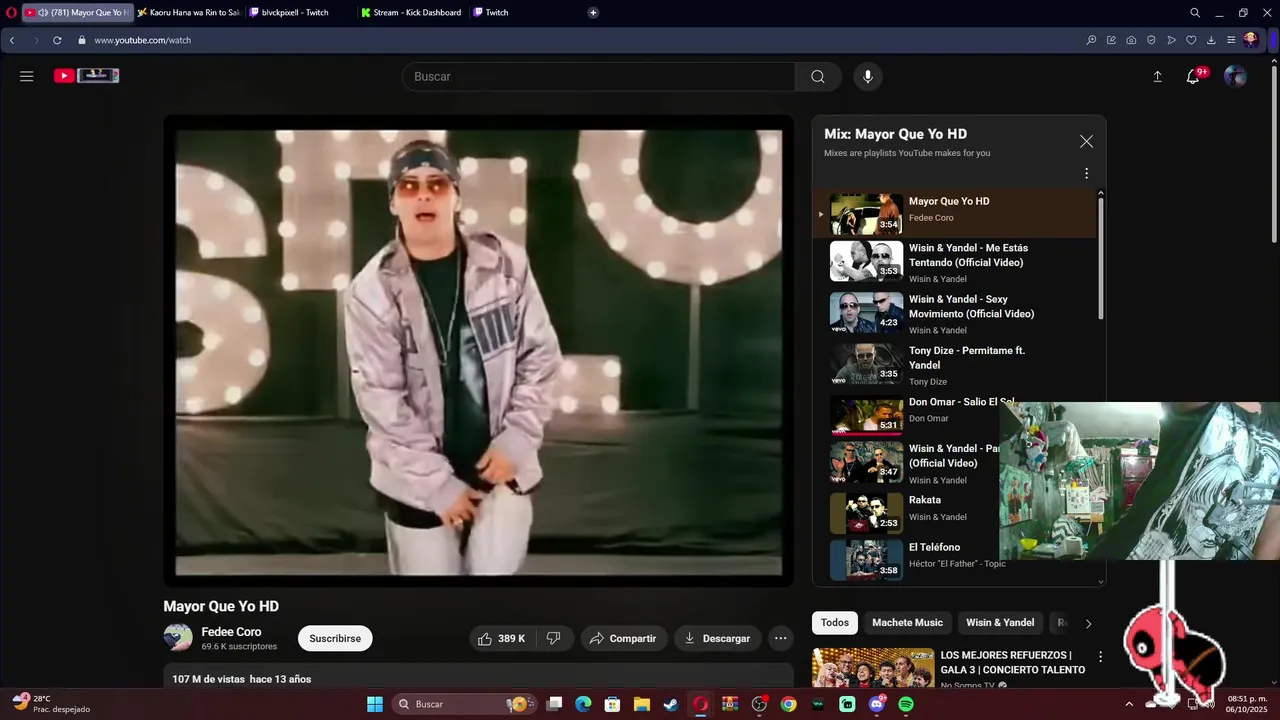The height and width of the screenshot is (720, 1280).
Task: Select the Mayor Que Yo HD playlist item
Action: point(955,212)
